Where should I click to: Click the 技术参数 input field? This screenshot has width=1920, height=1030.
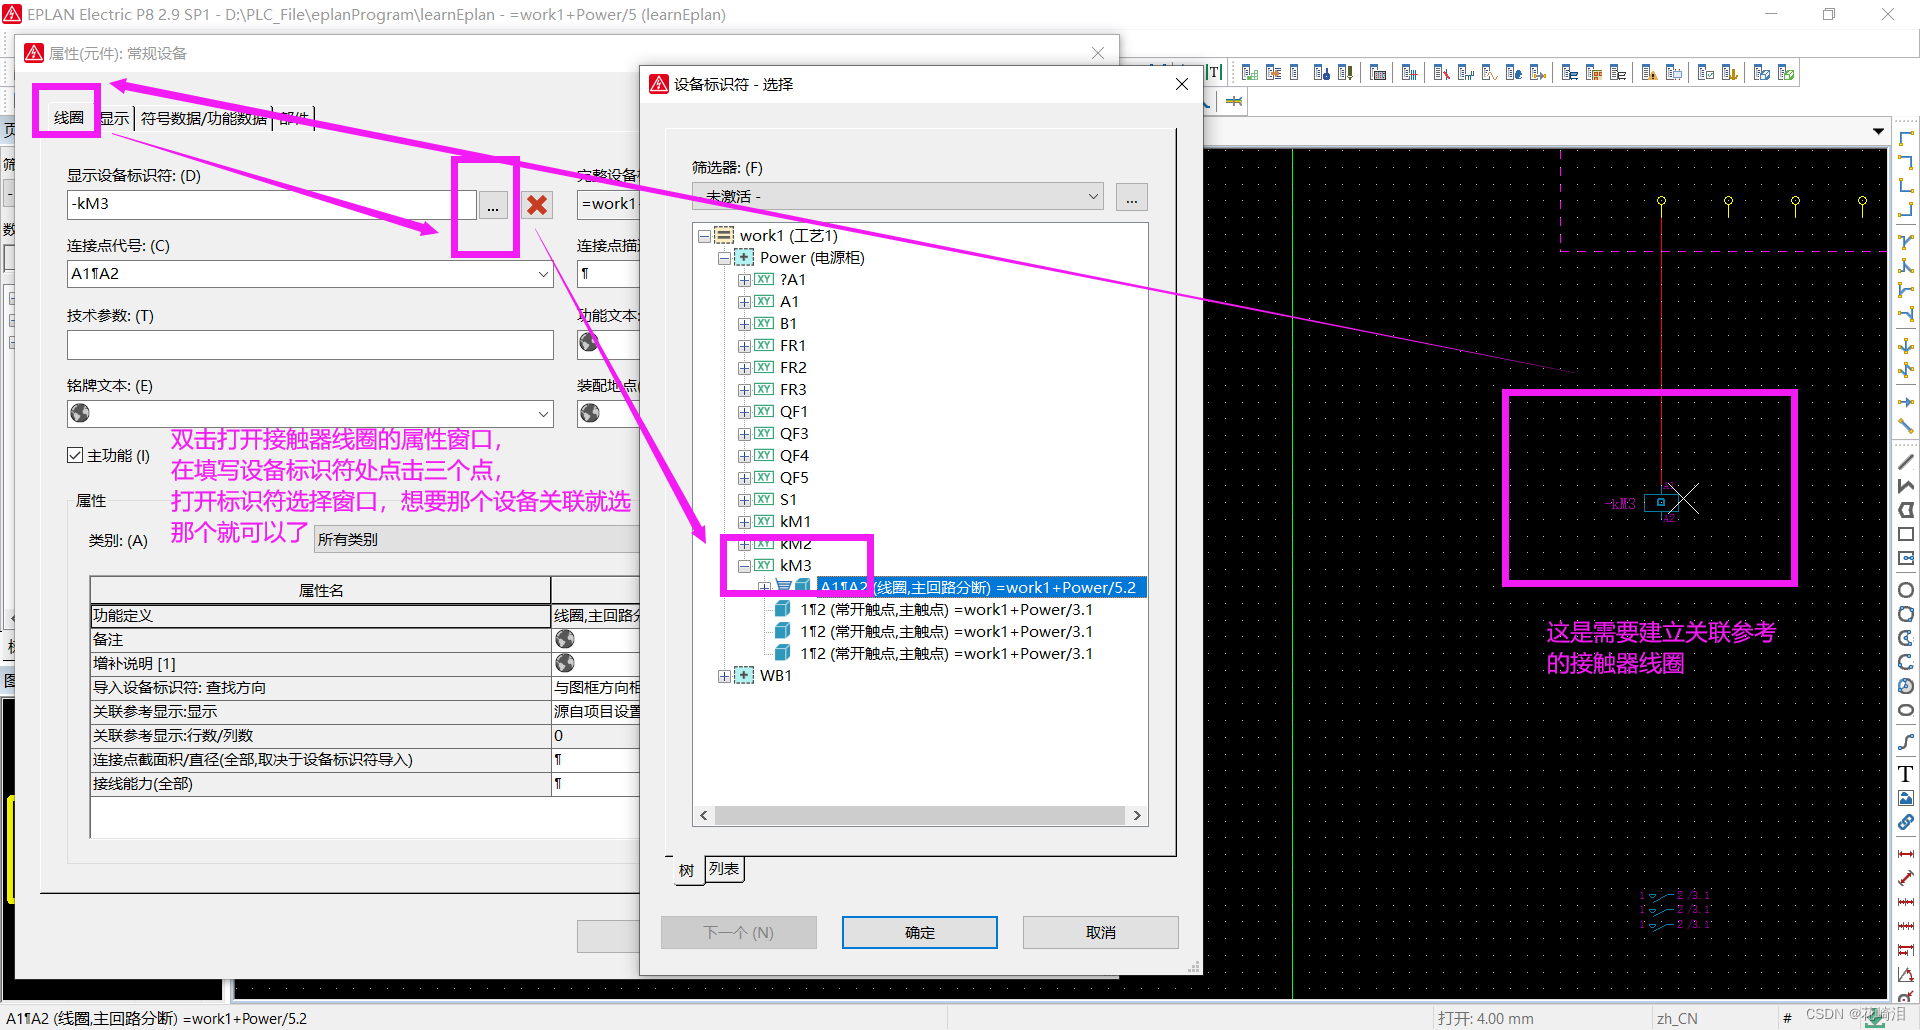point(310,345)
